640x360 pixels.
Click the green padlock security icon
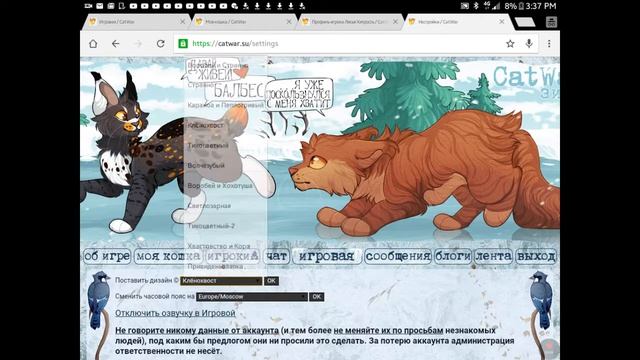[x=183, y=43]
